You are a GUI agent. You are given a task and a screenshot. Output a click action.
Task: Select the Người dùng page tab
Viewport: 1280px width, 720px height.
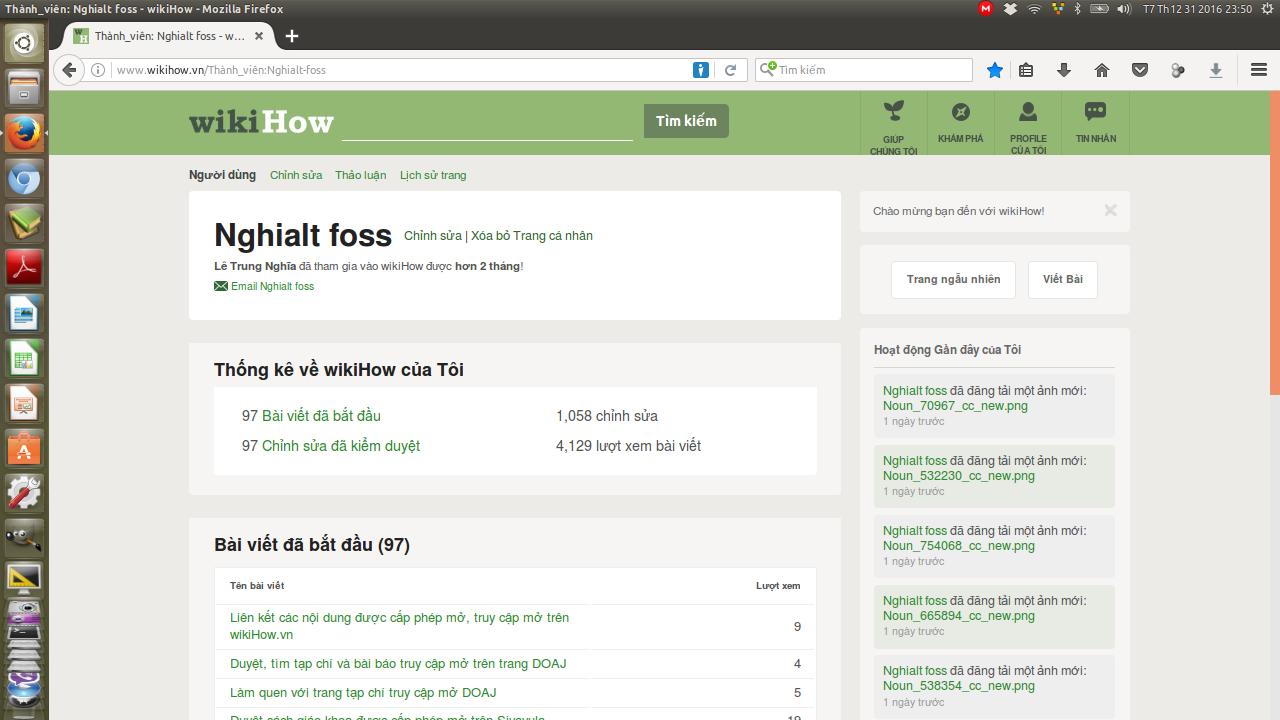click(222, 175)
